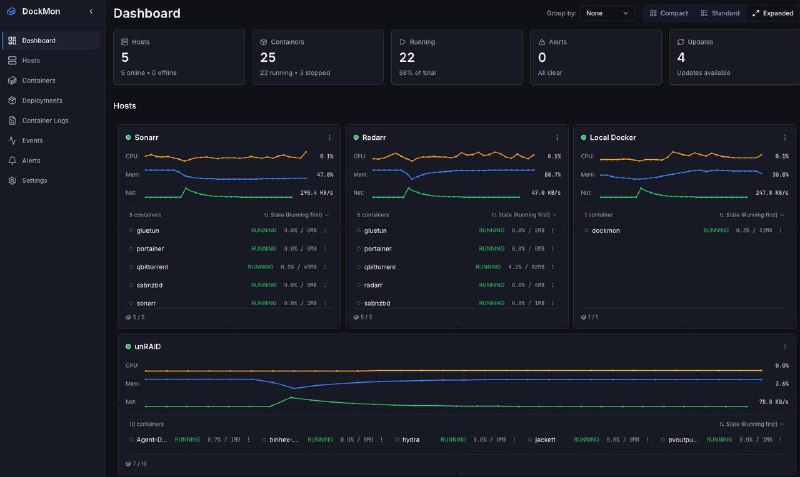This screenshot has height=477, width=800.
Task: Click the Sonarr CPU usage graph
Action: pyautogui.click(x=226, y=156)
